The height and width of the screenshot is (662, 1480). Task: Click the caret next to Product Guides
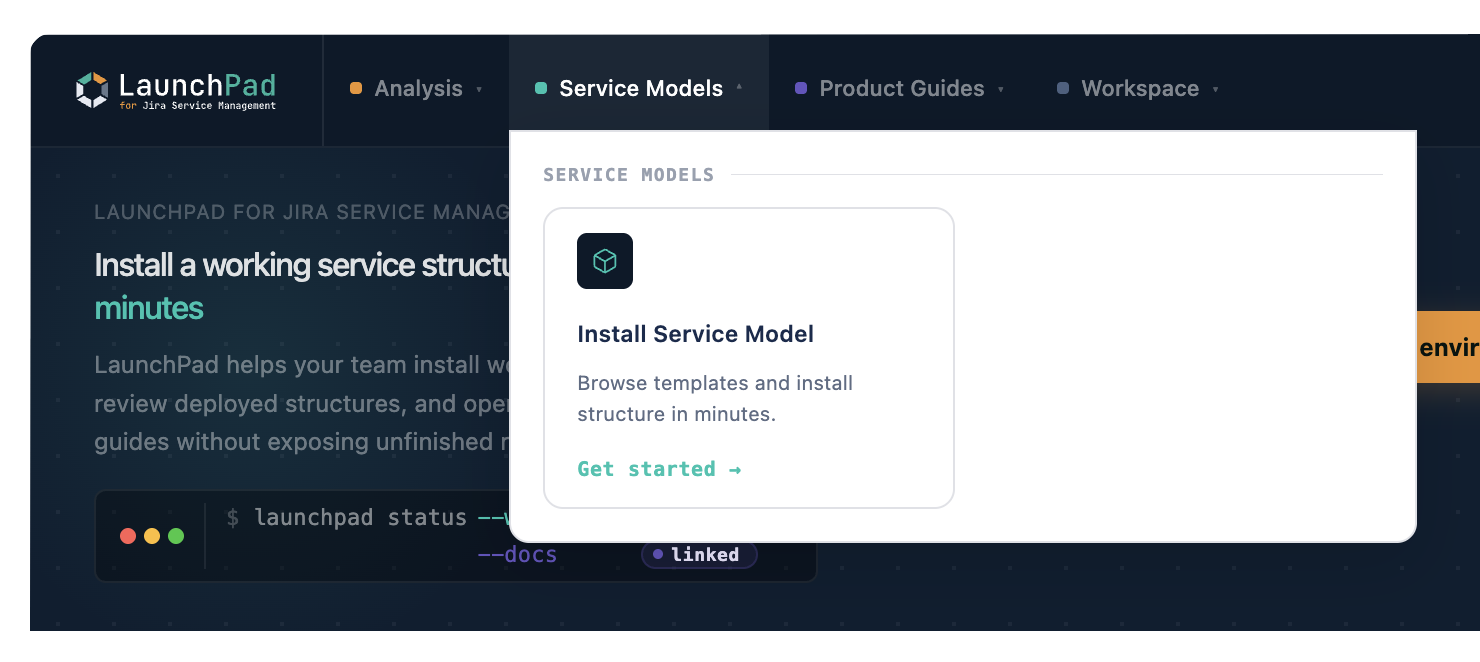pyautogui.click(x=1000, y=89)
